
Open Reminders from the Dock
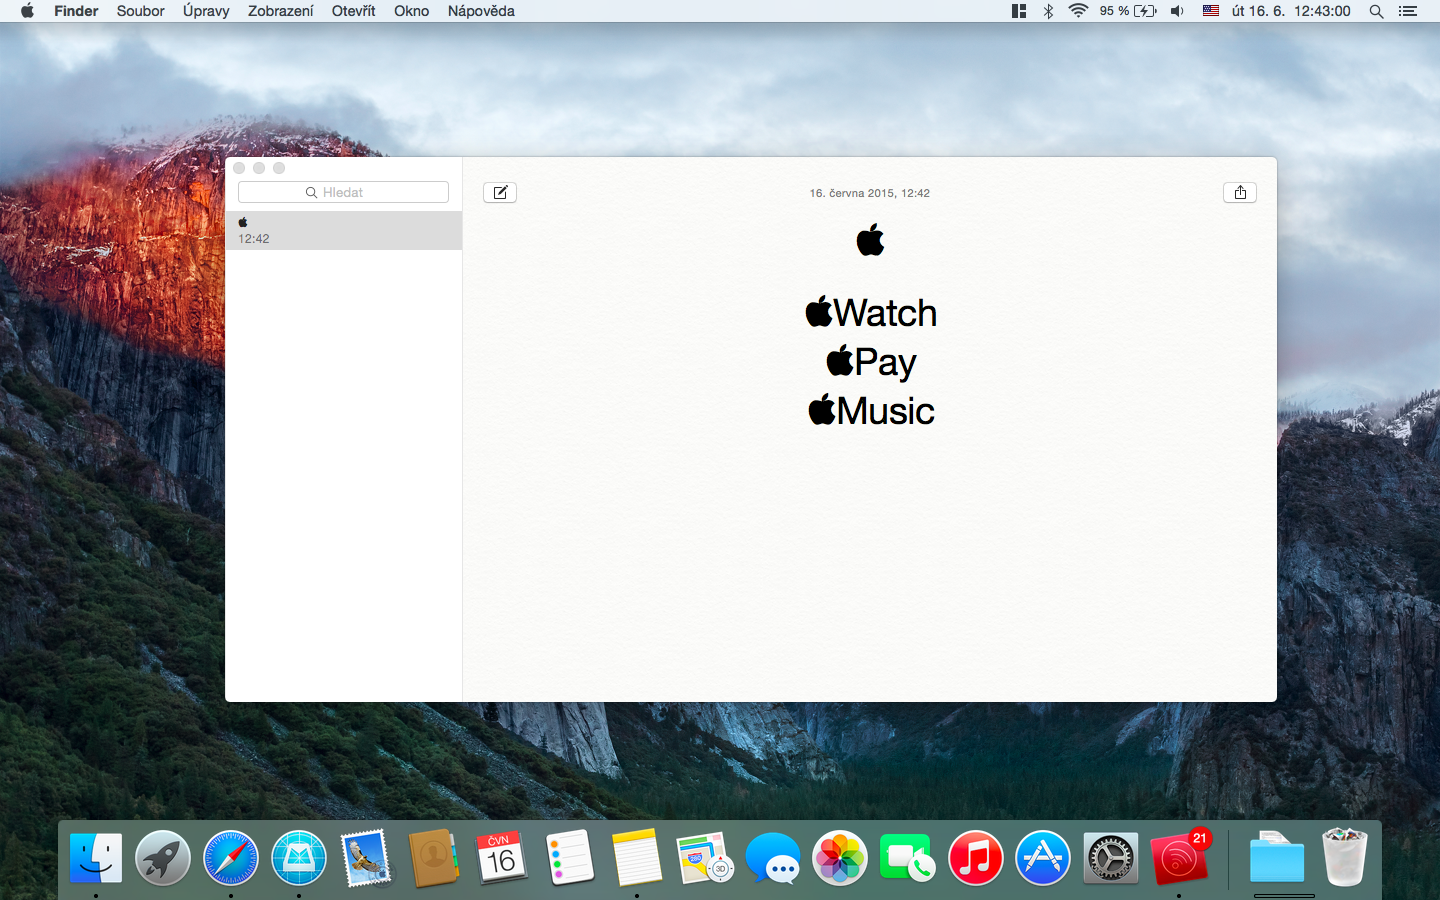570,858
